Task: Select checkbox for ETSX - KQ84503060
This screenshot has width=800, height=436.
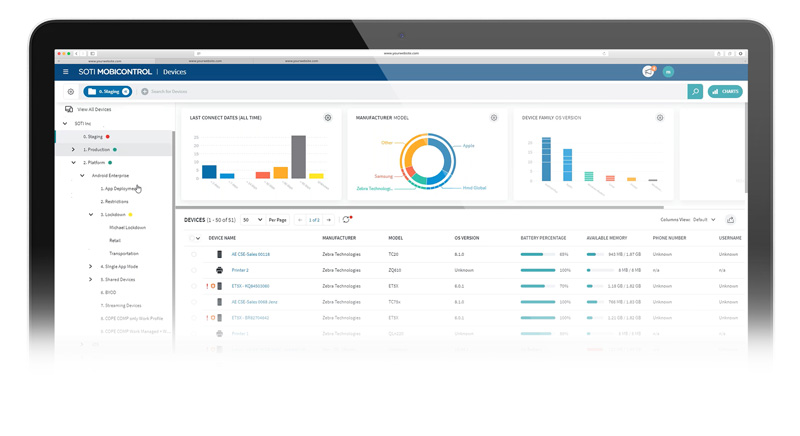Action: pyautogui.click(x=194, y=286)
